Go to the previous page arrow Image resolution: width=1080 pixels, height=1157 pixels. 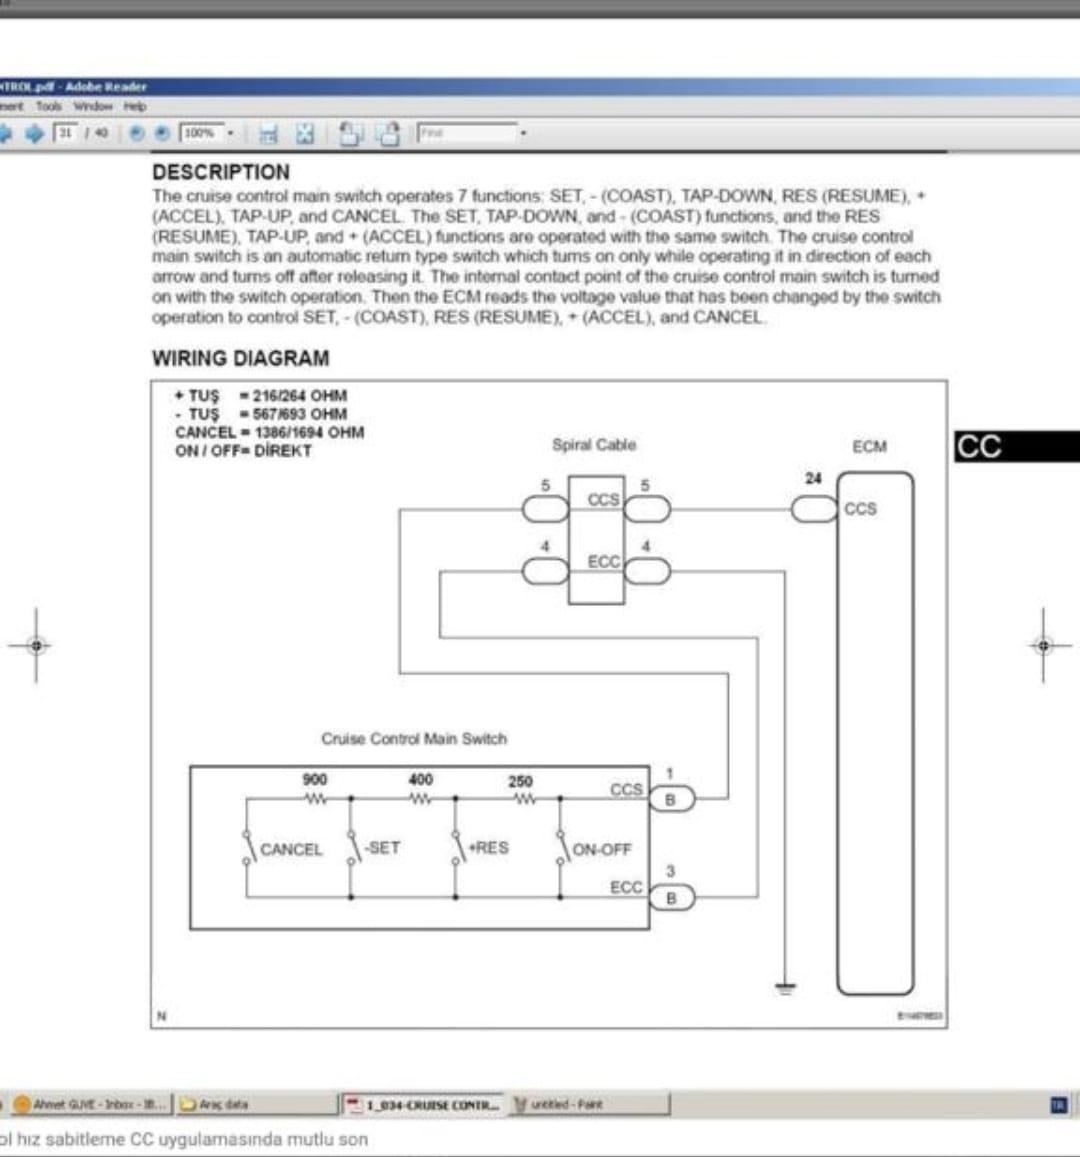5,133
